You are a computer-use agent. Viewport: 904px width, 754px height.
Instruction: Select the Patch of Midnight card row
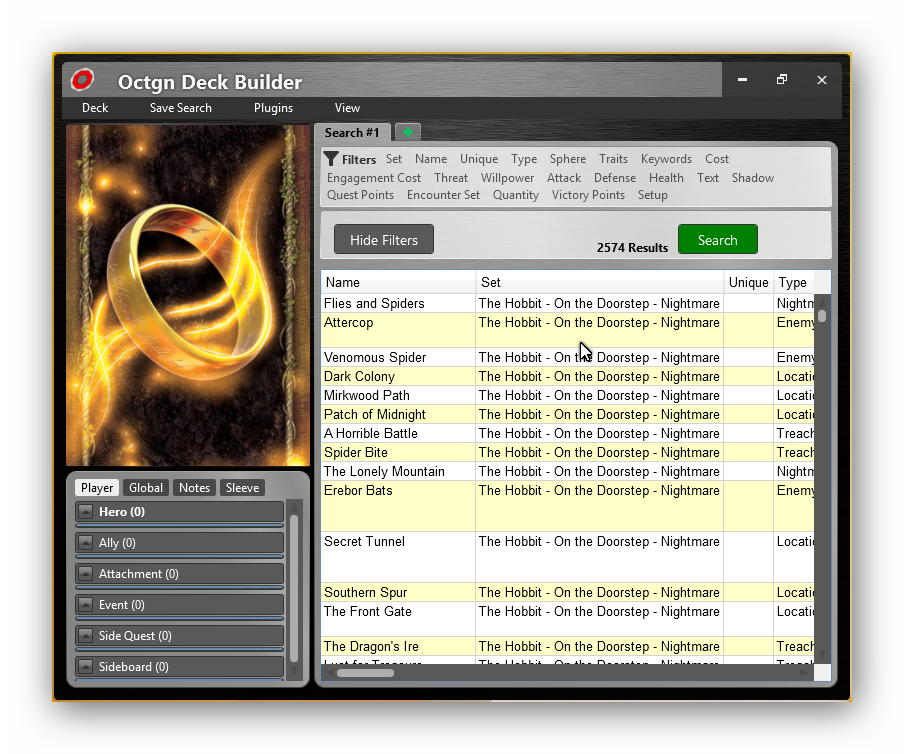pyautogui.click(x=568, y=414)
